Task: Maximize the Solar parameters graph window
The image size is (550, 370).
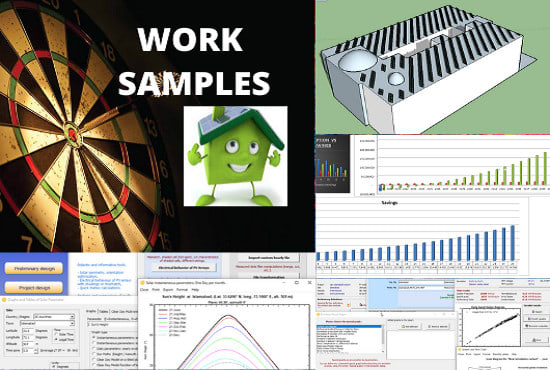Action: point(297,282)
